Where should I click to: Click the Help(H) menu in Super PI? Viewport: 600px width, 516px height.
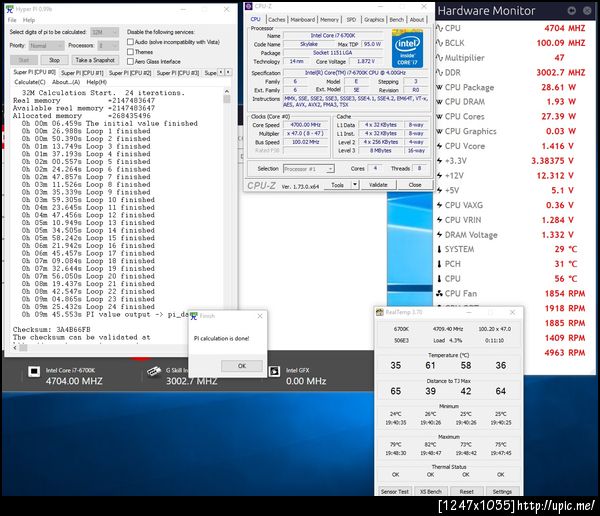pos(96,82)
